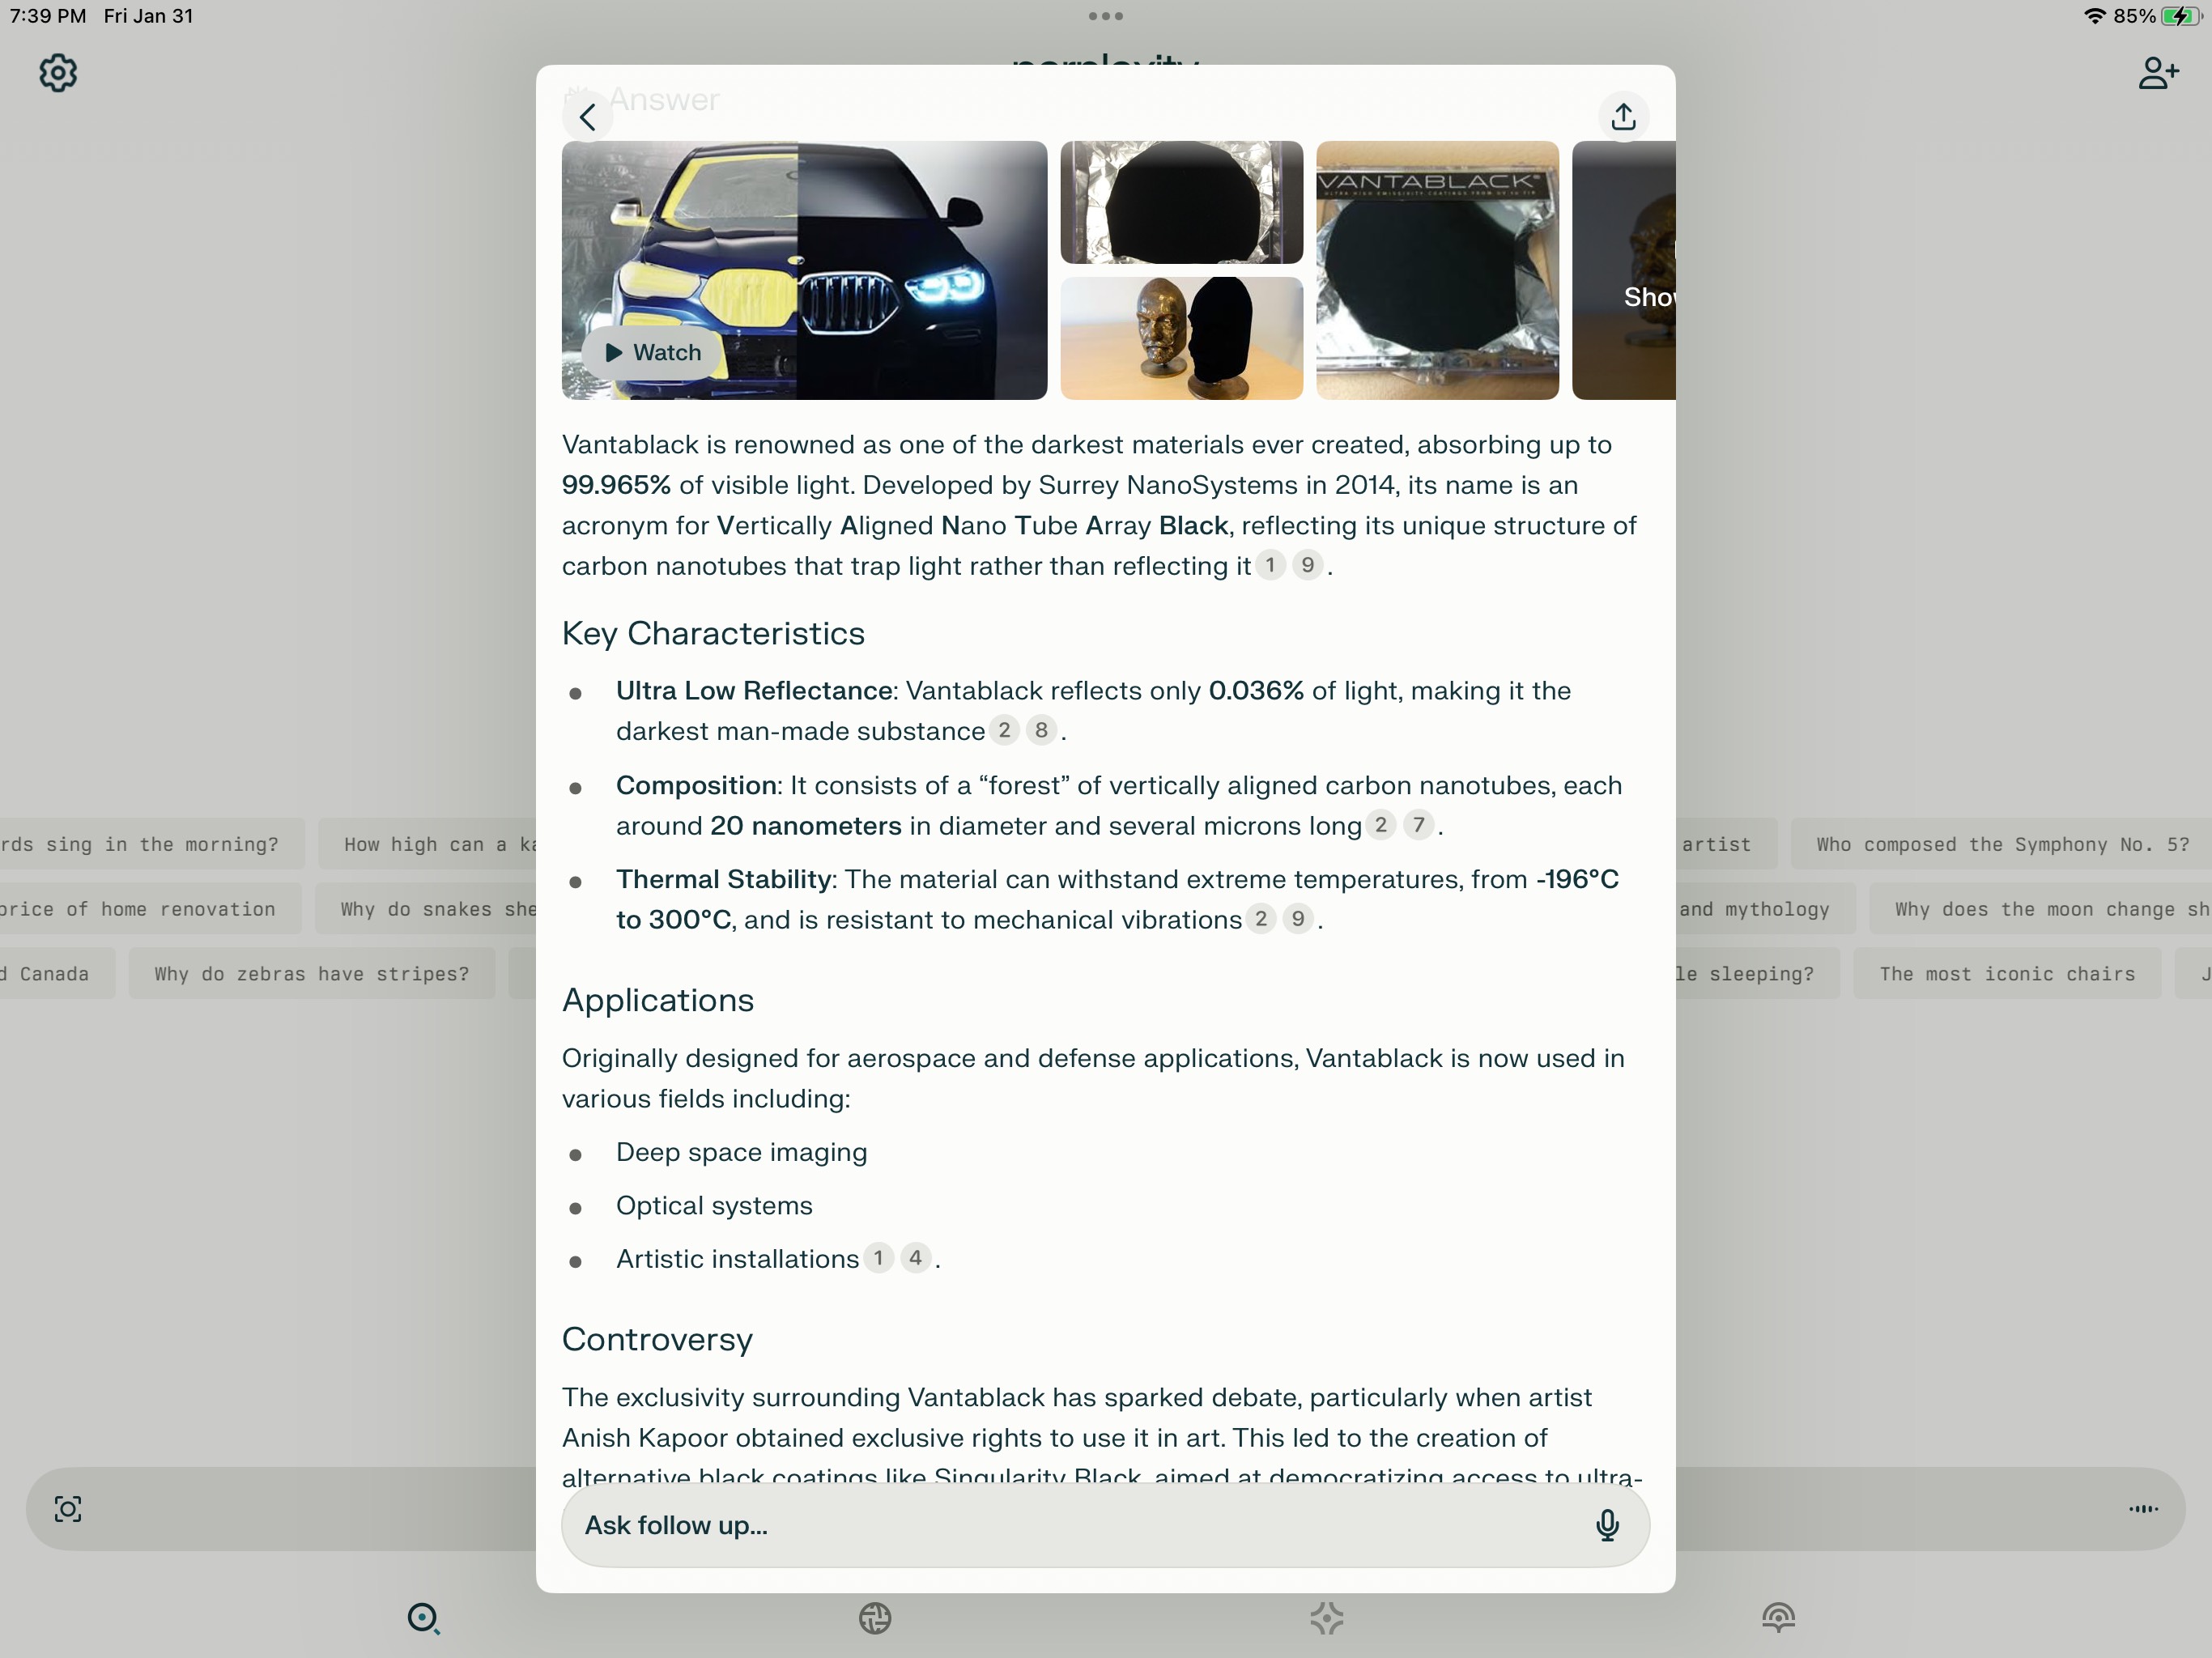Select suggestion 'Why does the moon change'

(x=2041, y=909)
